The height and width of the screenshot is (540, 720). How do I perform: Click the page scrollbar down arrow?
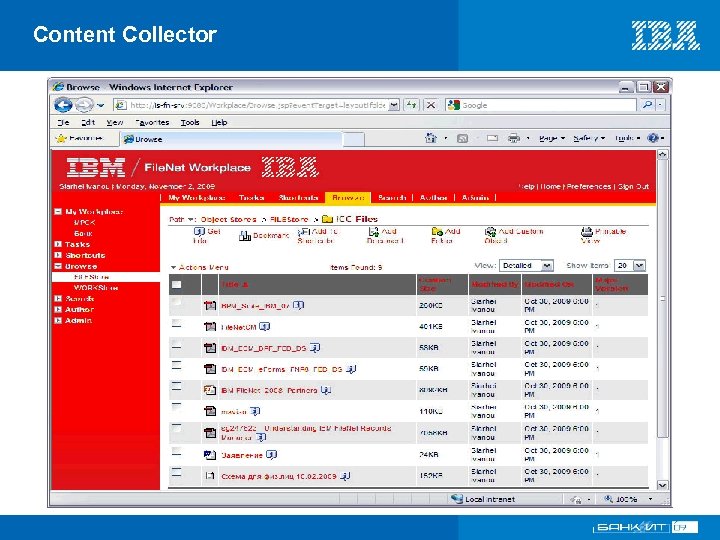pyautogui.click(x=662, y=485)
